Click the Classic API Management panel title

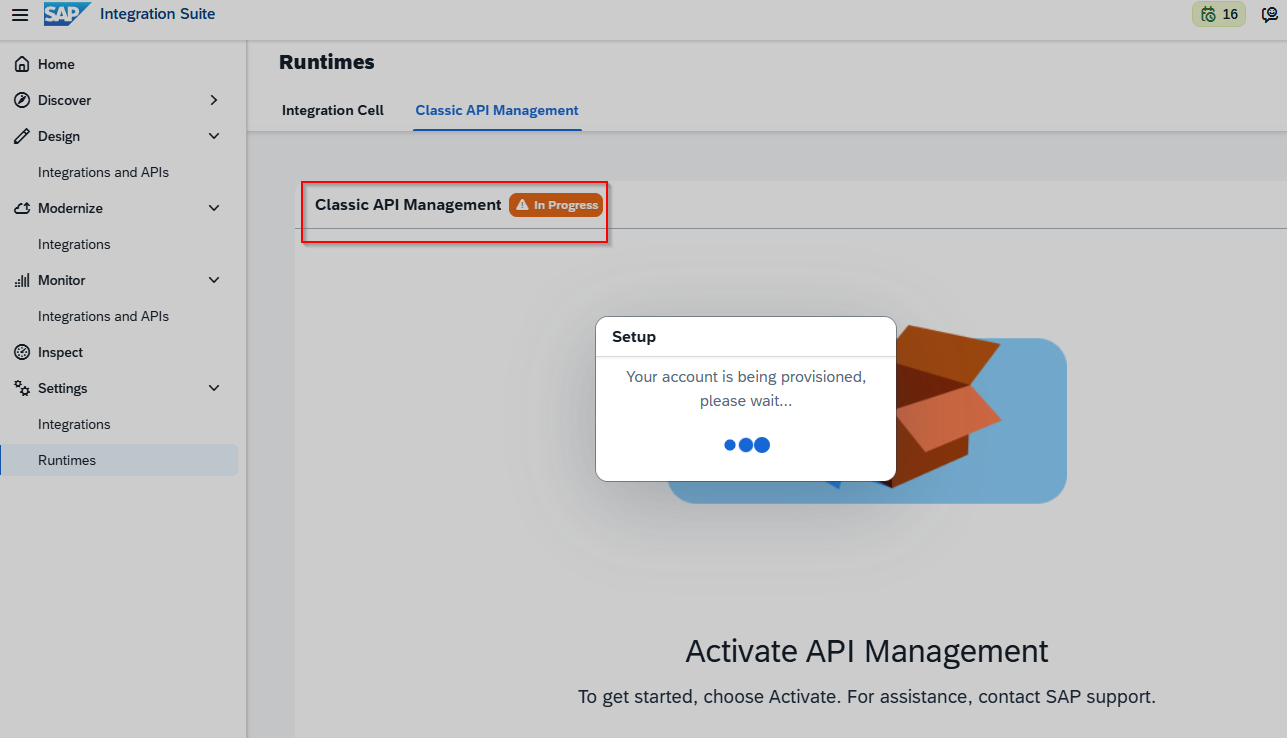[408, 205]
